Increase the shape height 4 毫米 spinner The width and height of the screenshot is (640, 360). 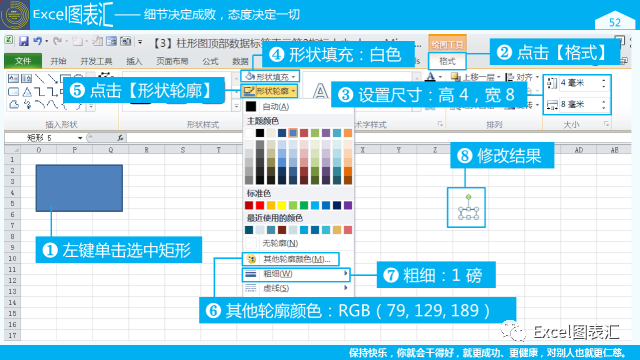point(604,80)
